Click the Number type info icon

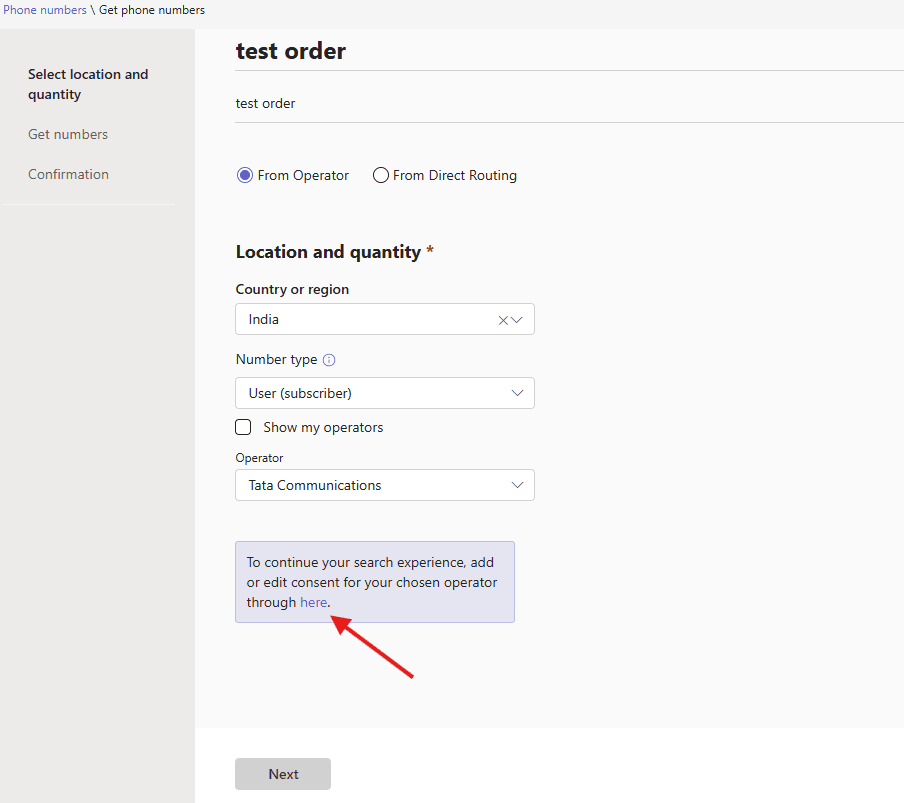pos(329,360)
